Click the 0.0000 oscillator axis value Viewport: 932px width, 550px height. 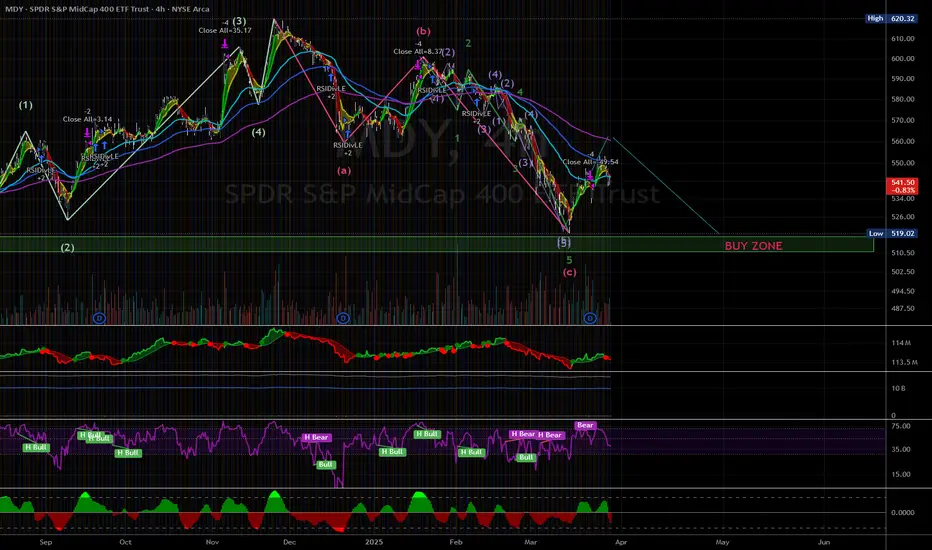[903, 513]
